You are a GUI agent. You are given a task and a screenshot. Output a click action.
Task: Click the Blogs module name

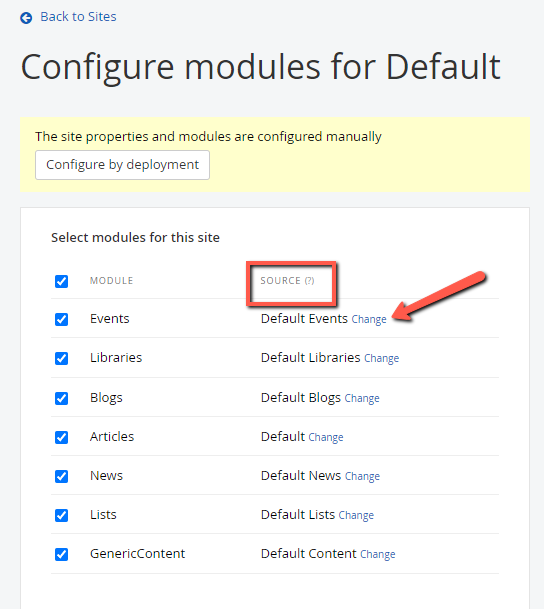click(x=106, y=398)
